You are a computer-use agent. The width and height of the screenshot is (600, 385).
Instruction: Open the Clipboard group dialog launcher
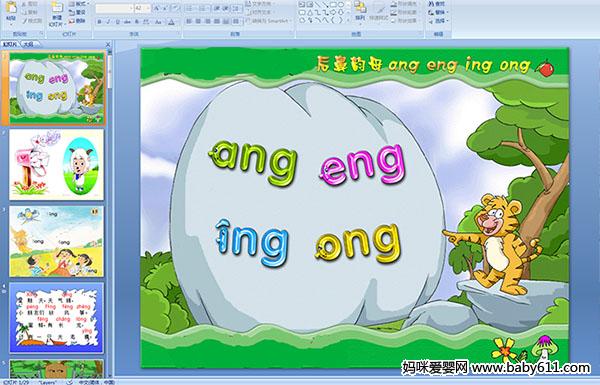coord(41,34)
